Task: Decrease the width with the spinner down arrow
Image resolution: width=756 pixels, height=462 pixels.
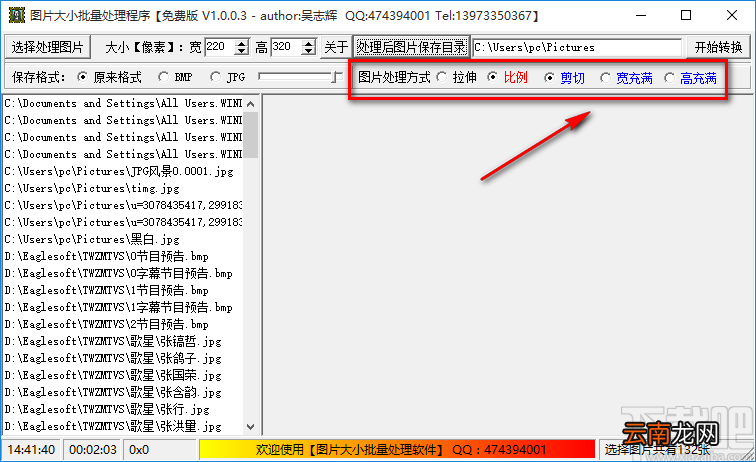Action: [242, 52]
